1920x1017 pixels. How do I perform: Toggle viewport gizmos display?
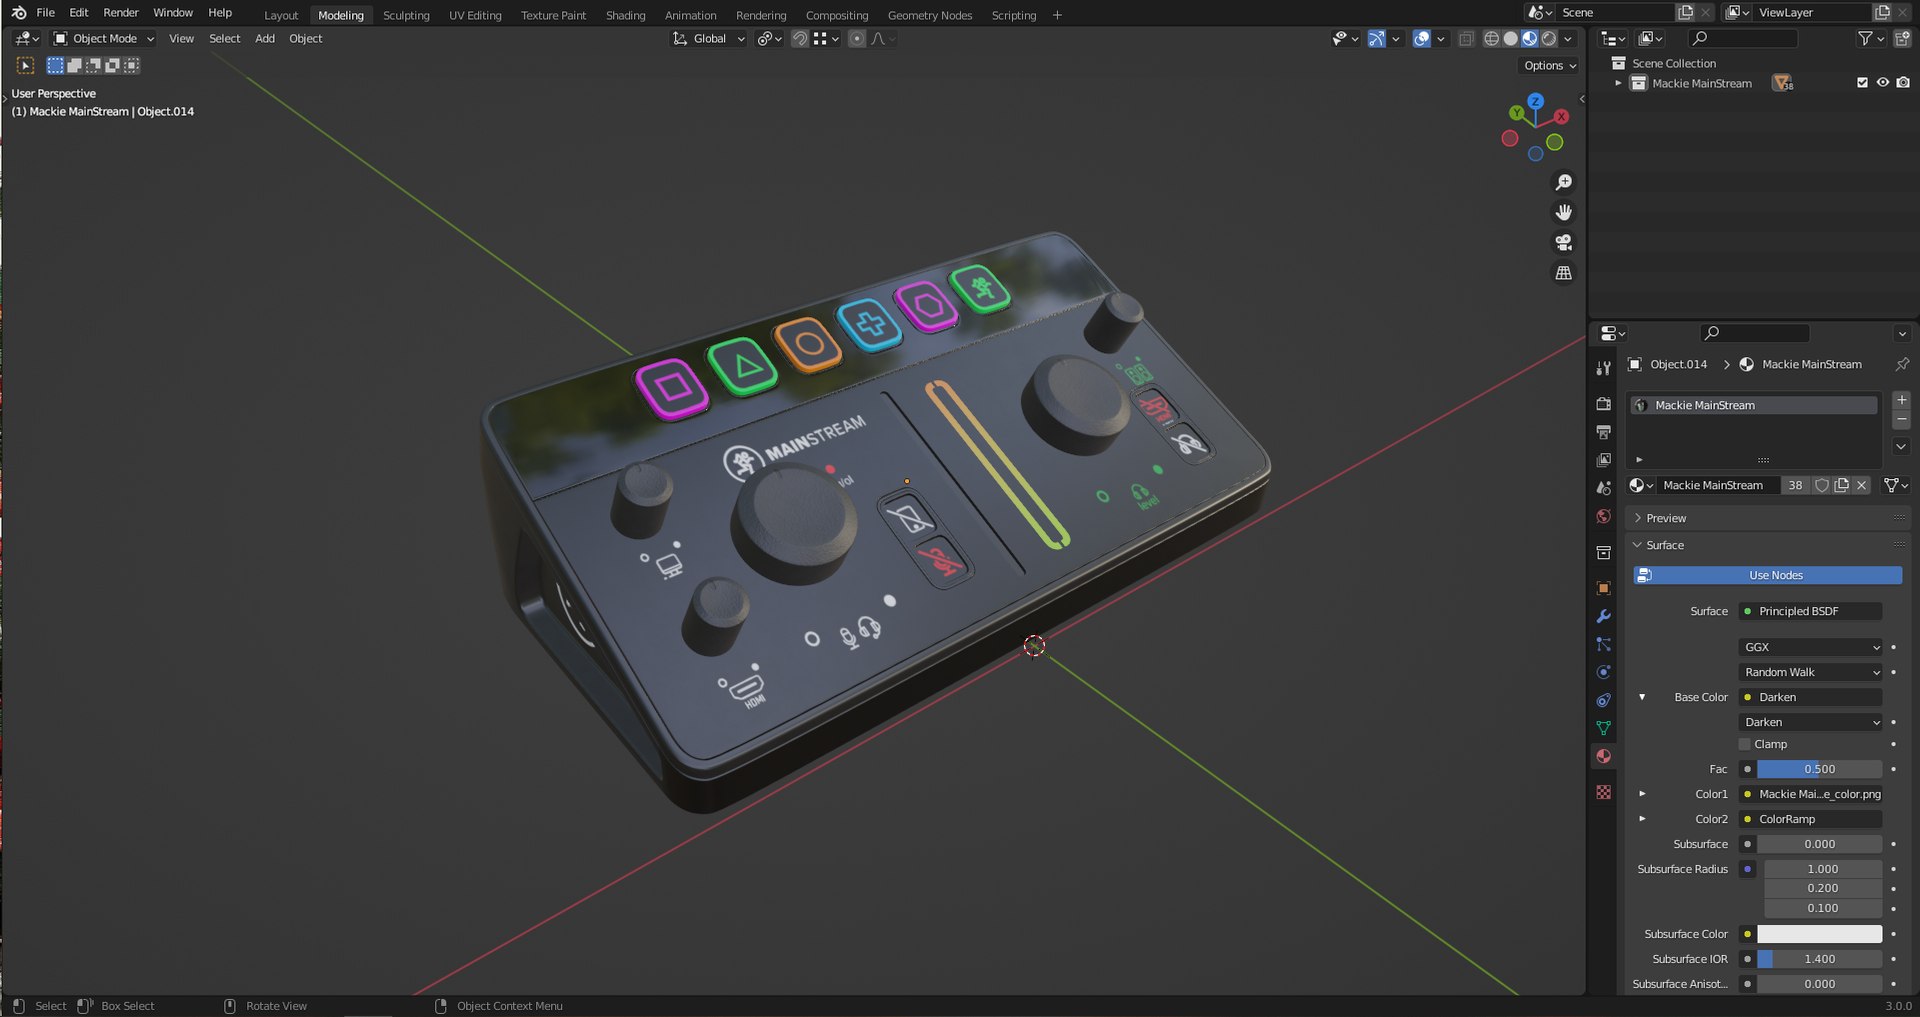[1377, 38]
